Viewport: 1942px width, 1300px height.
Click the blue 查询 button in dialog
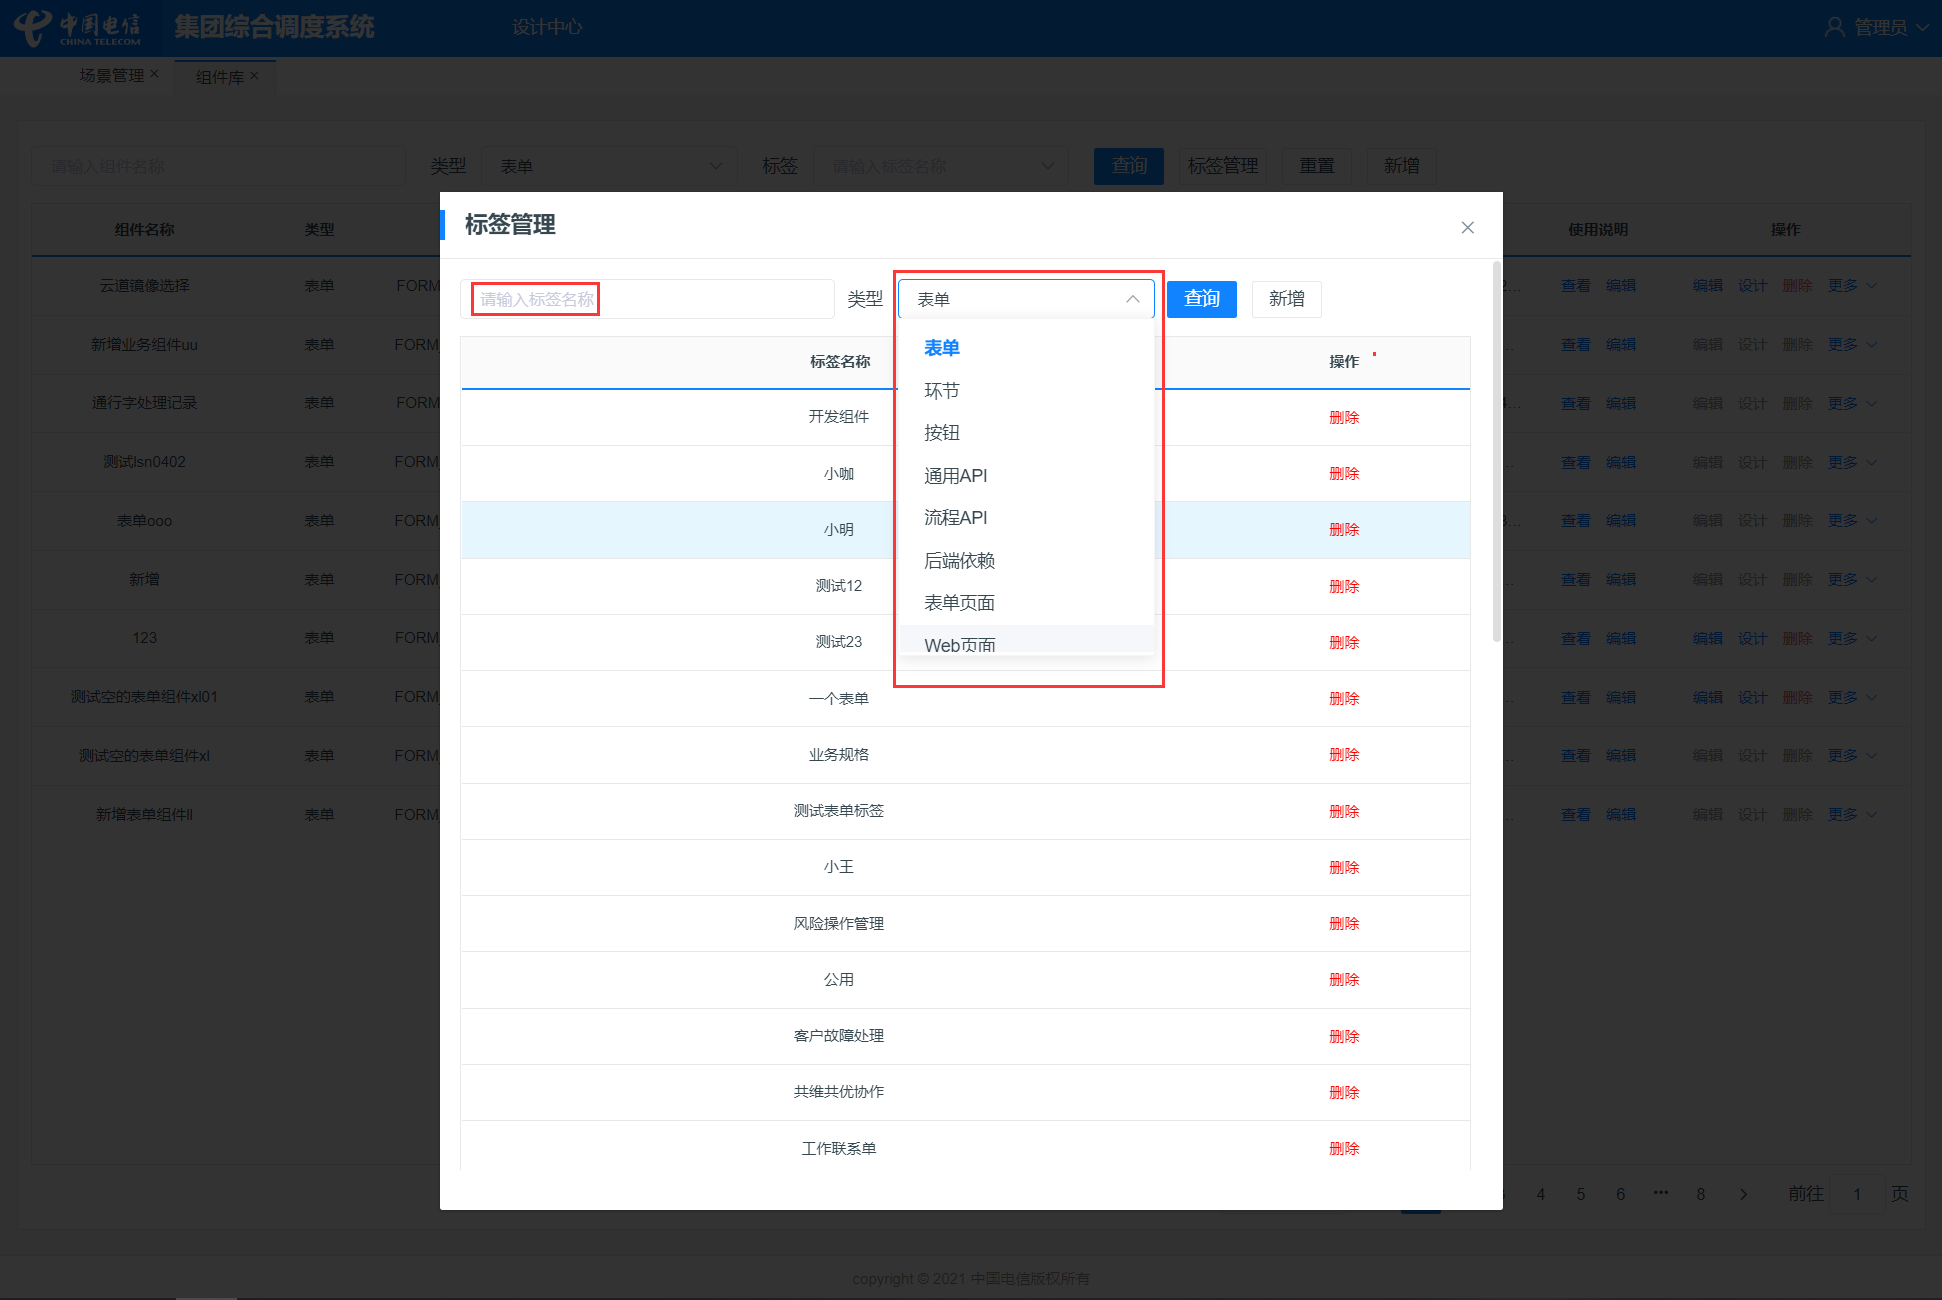pos(1201,299)
